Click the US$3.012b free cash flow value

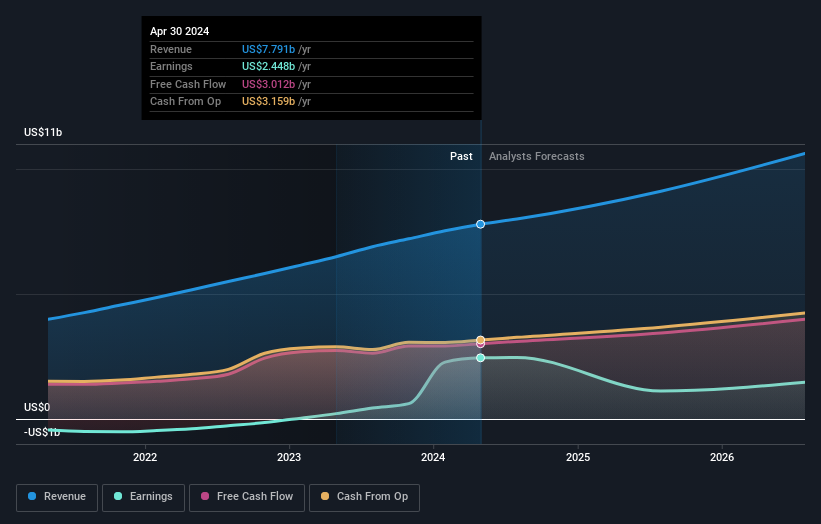pos(269,84)
